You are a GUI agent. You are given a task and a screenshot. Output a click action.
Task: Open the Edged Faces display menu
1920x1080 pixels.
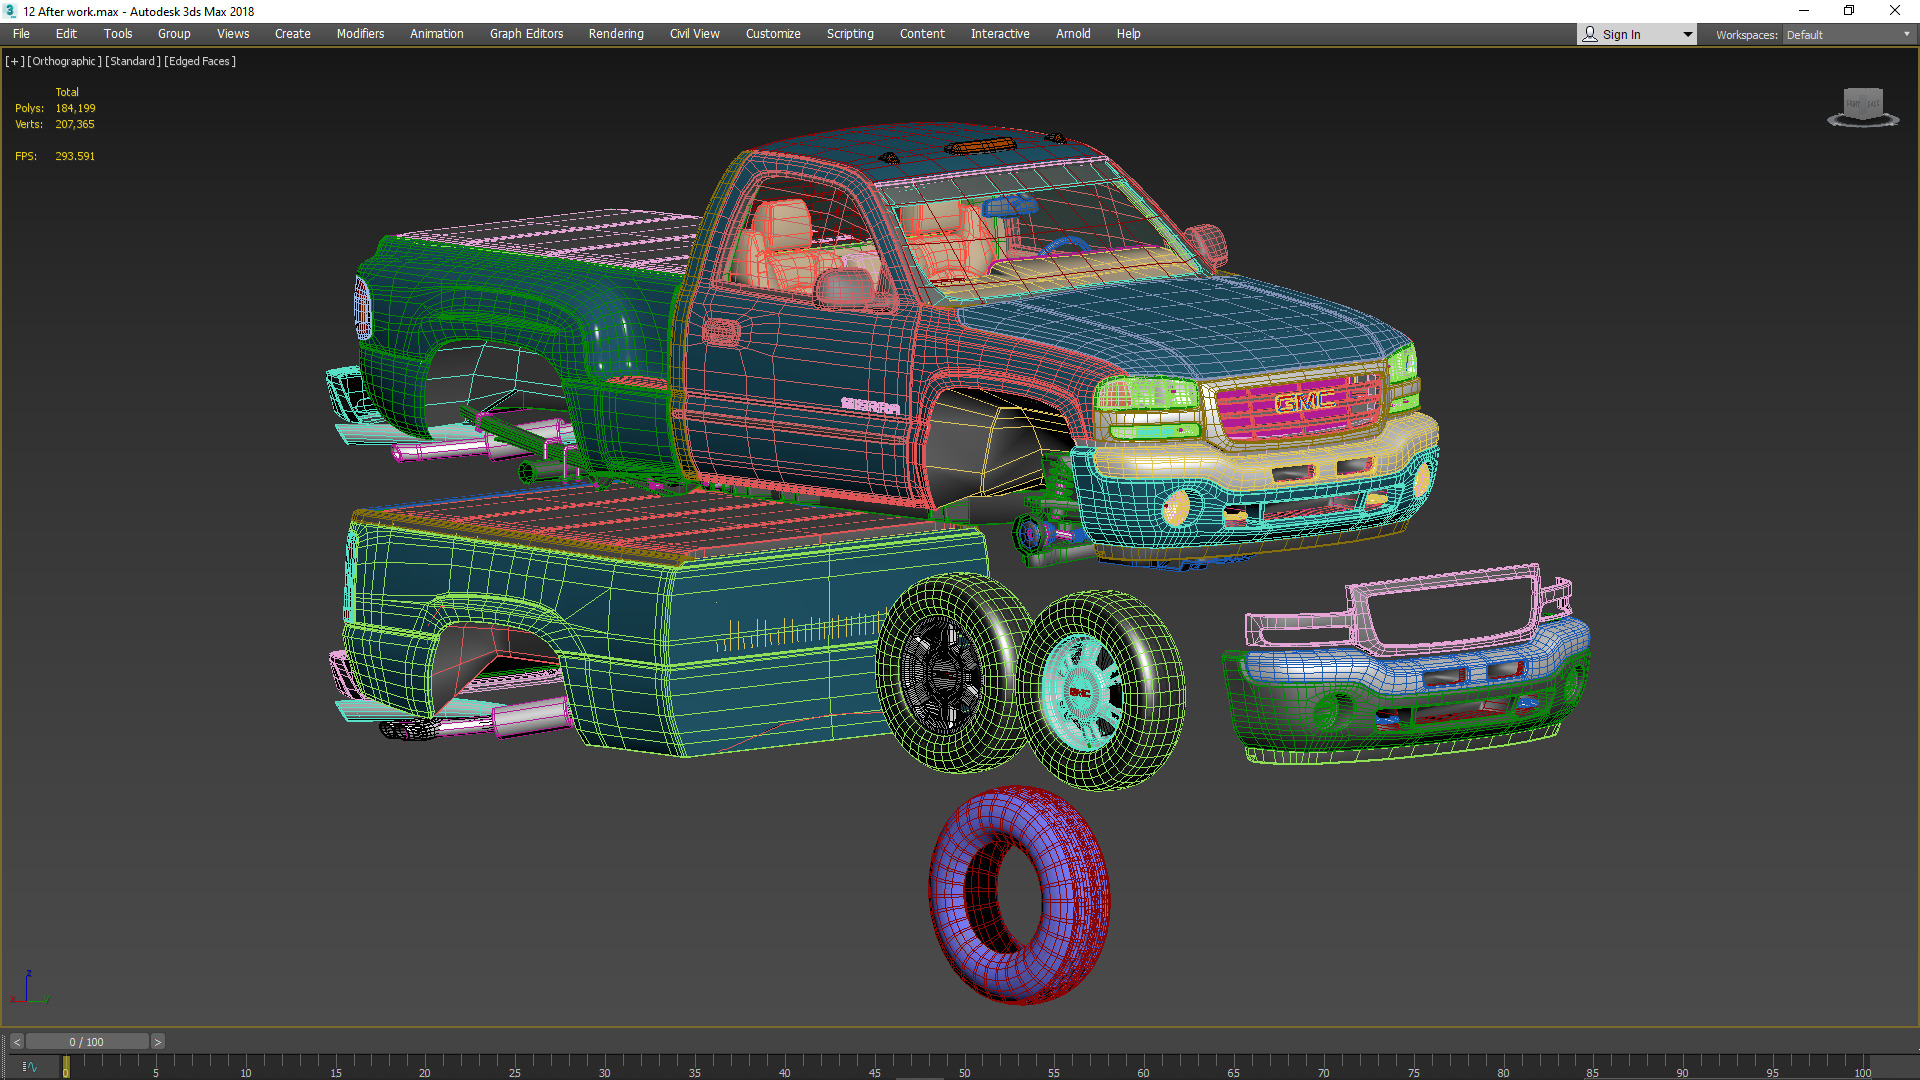pyautogui.click(x=200, y=61)
